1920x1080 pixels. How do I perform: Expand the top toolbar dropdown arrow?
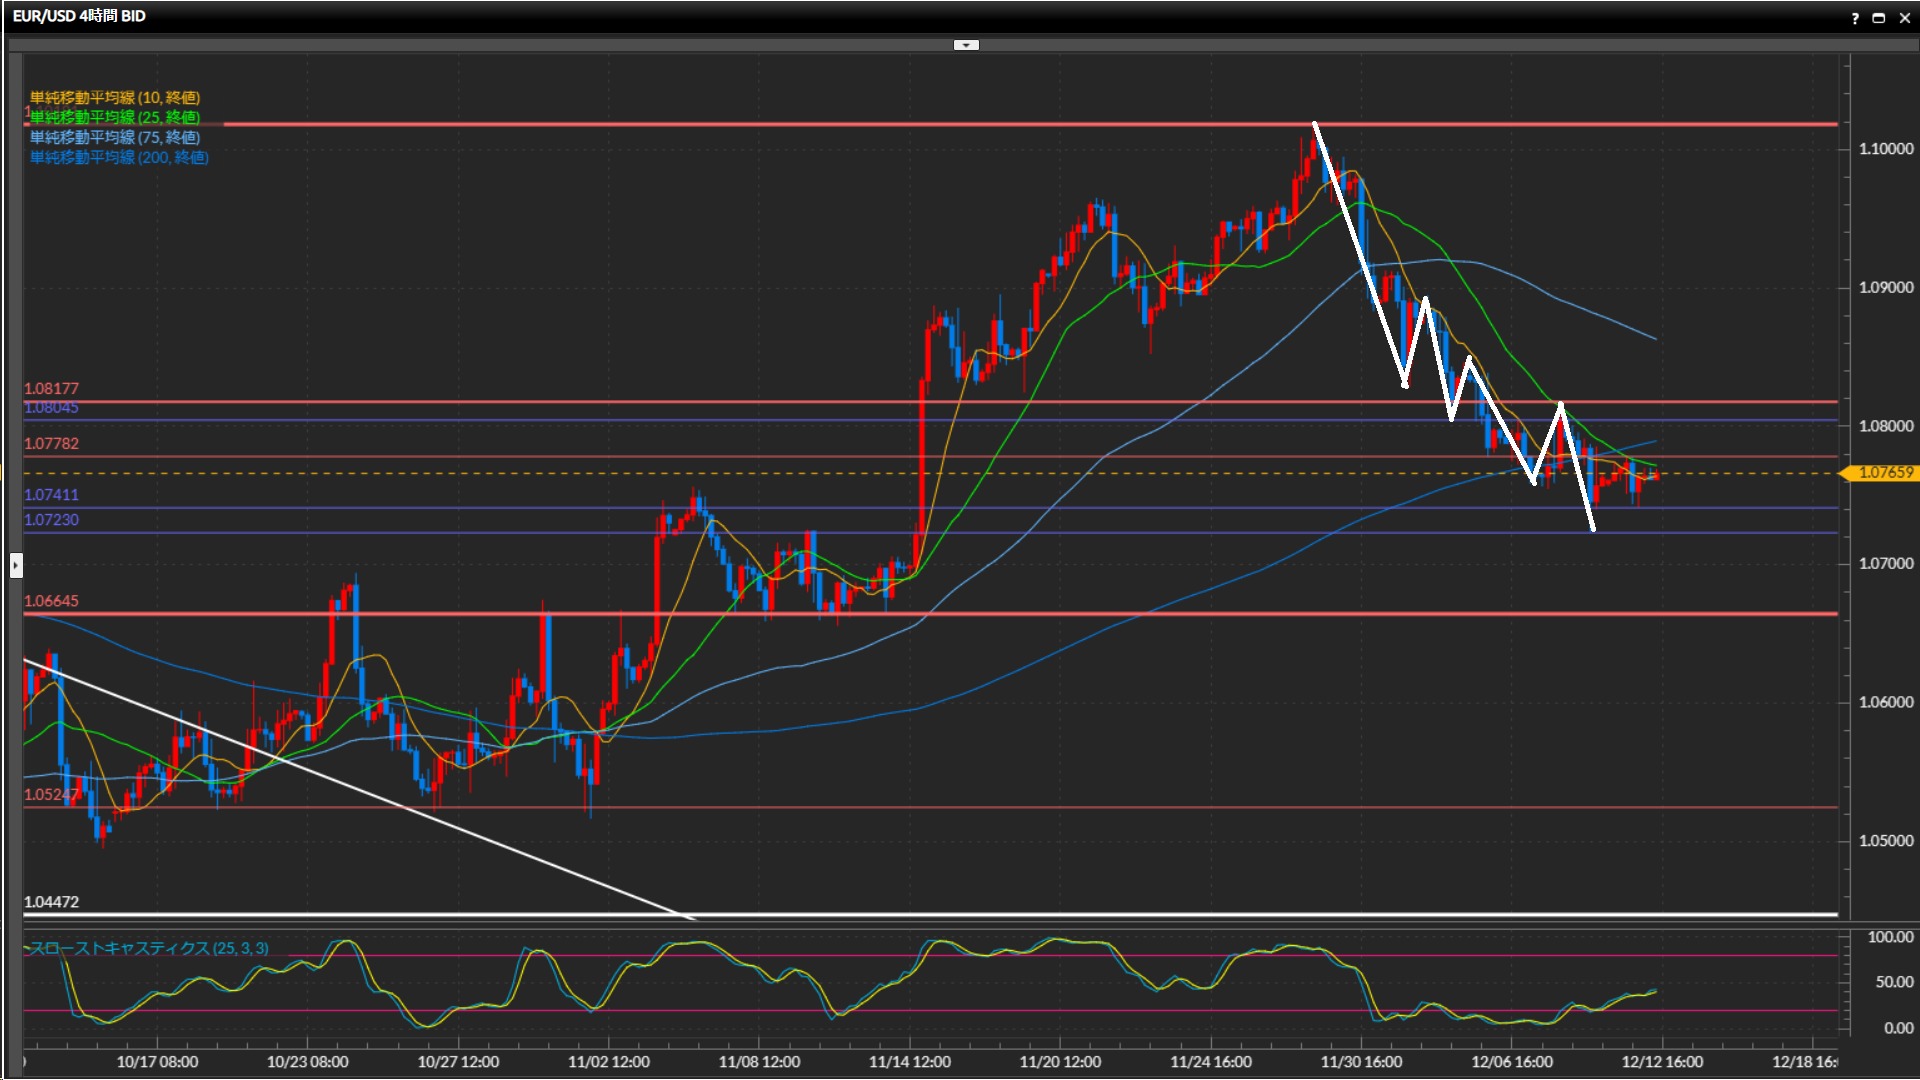[x=966, y=45]
